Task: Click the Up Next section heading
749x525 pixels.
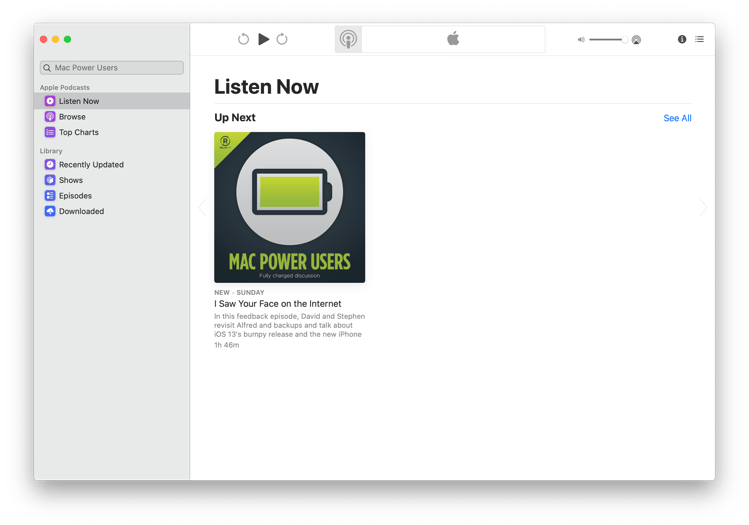Action: click(x=235, y=118)
